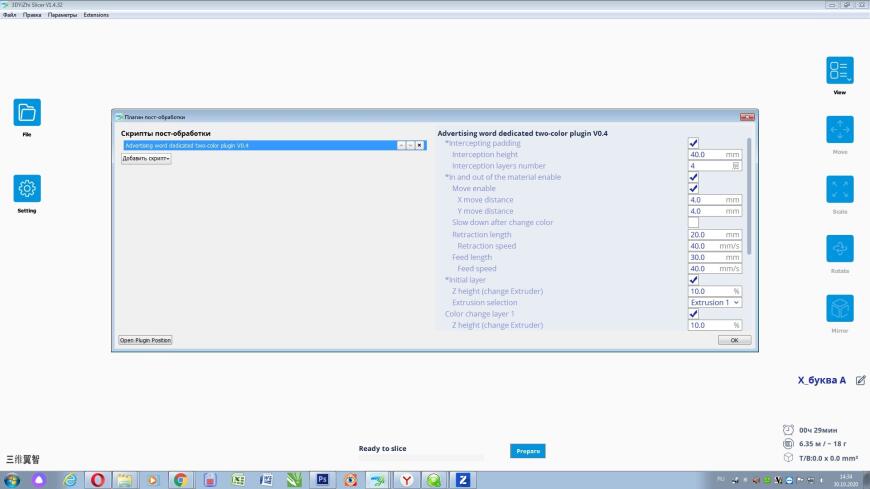Click the slicing progress bar
870x489 pixels.
click(421, 458)
